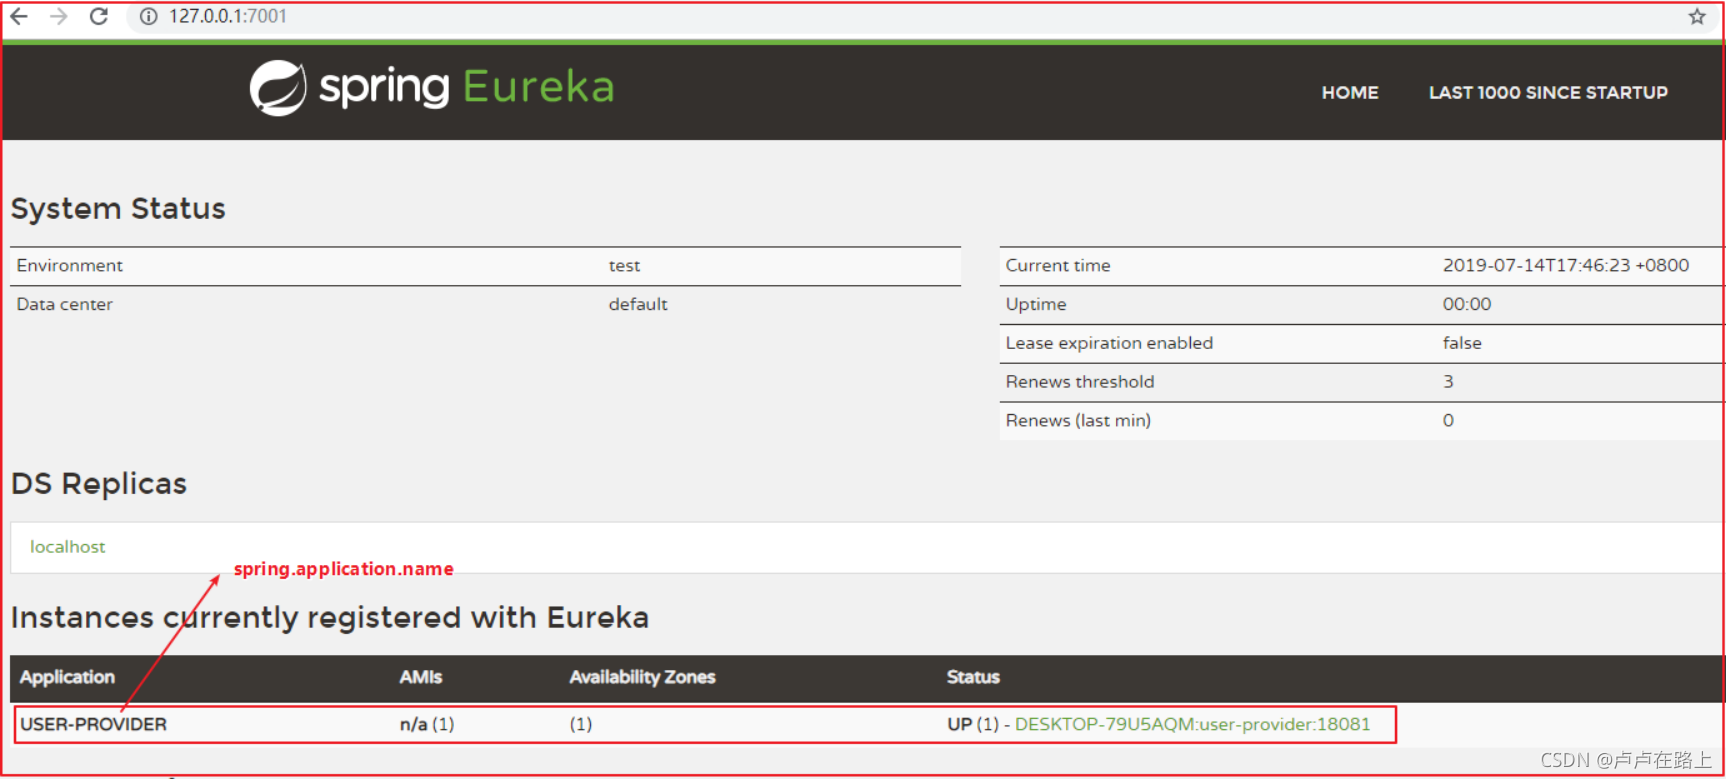Select the Current time label
Viewport: 1727px width, 779px height.
tap(1058, 265)
